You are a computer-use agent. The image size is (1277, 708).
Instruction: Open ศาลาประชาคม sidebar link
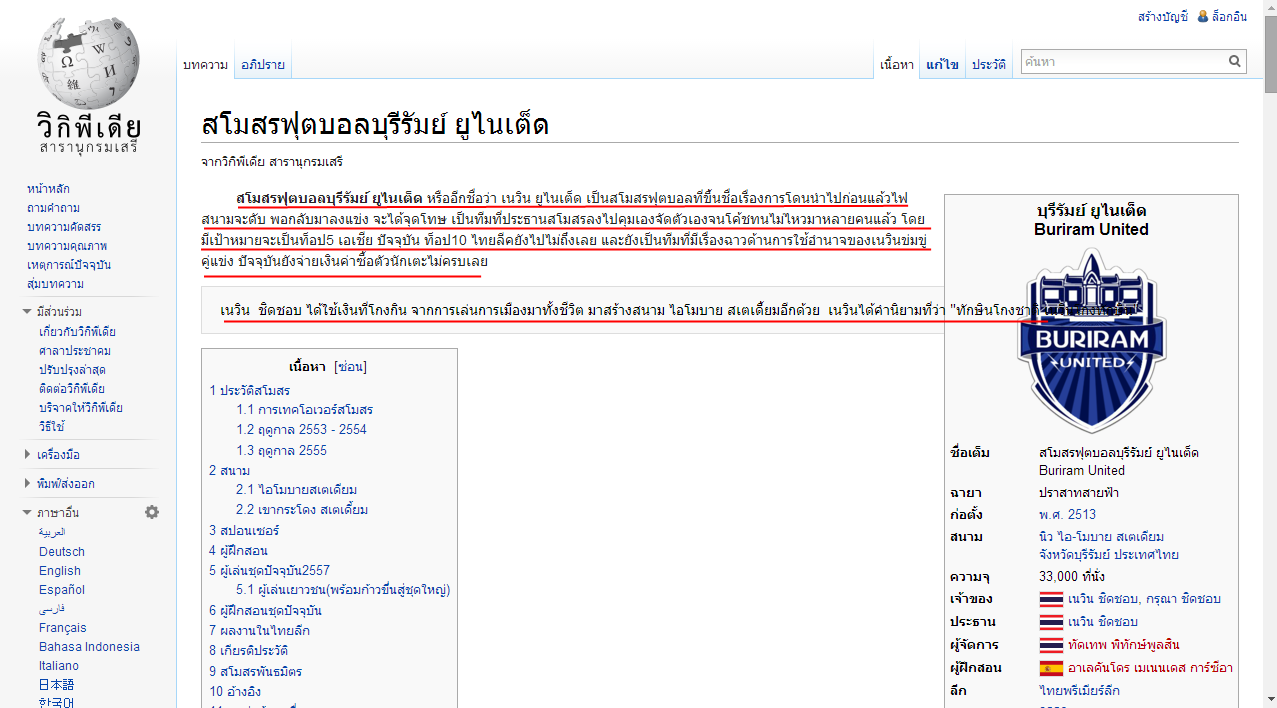pos(75,351)
